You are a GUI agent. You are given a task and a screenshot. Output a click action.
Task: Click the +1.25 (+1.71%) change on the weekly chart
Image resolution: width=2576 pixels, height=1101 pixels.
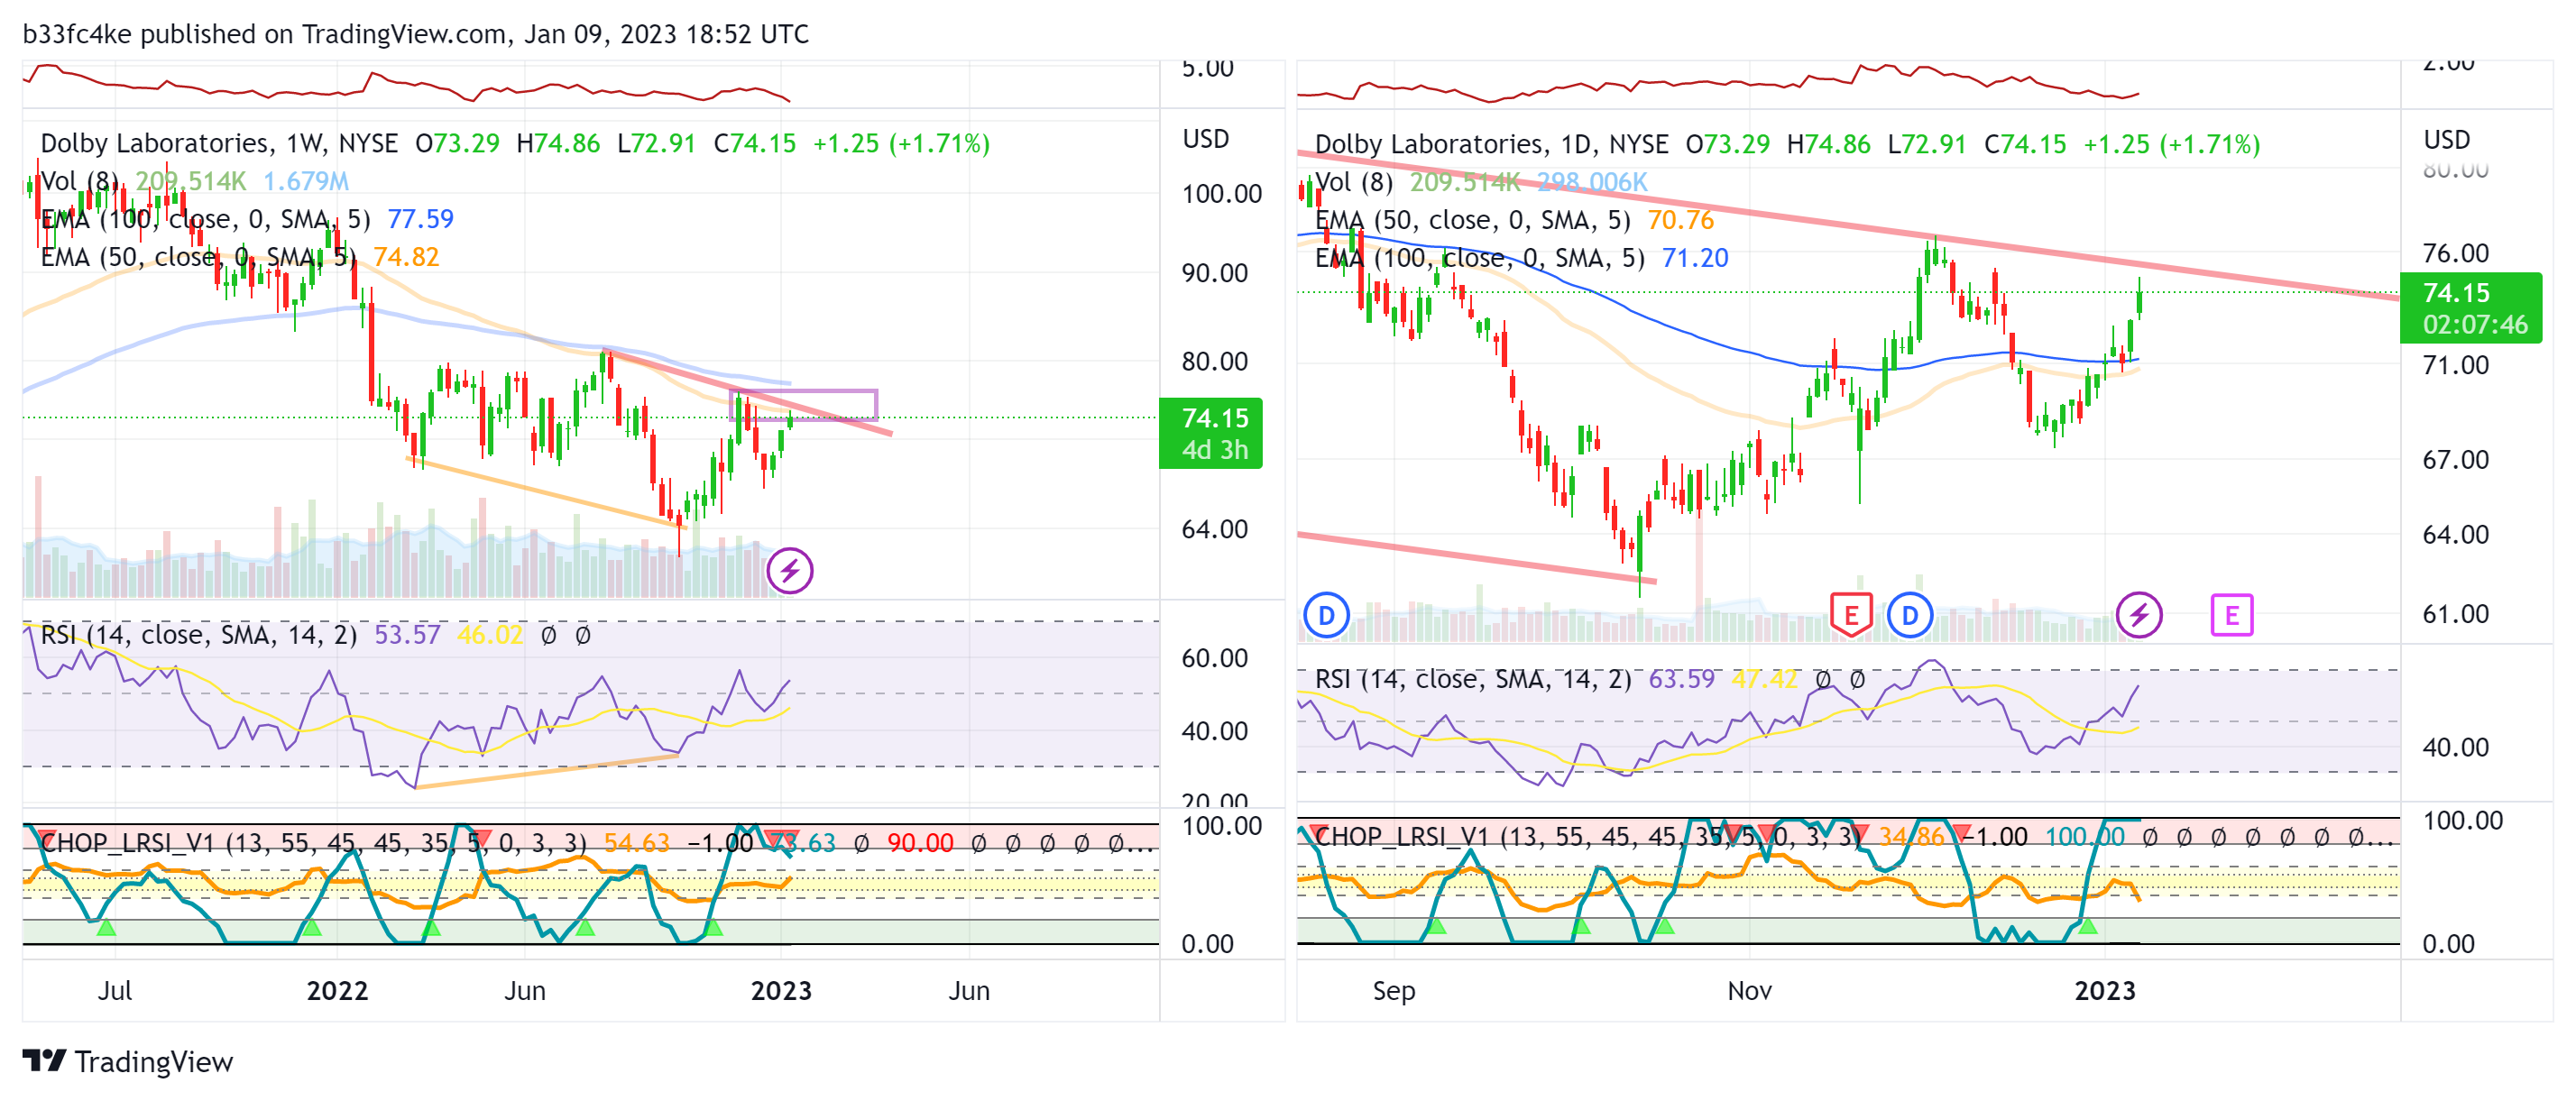(900, 143)
